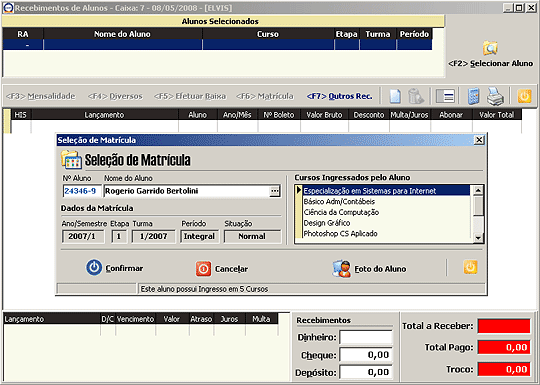Click the Etapa field value 1

click(119, 237)
